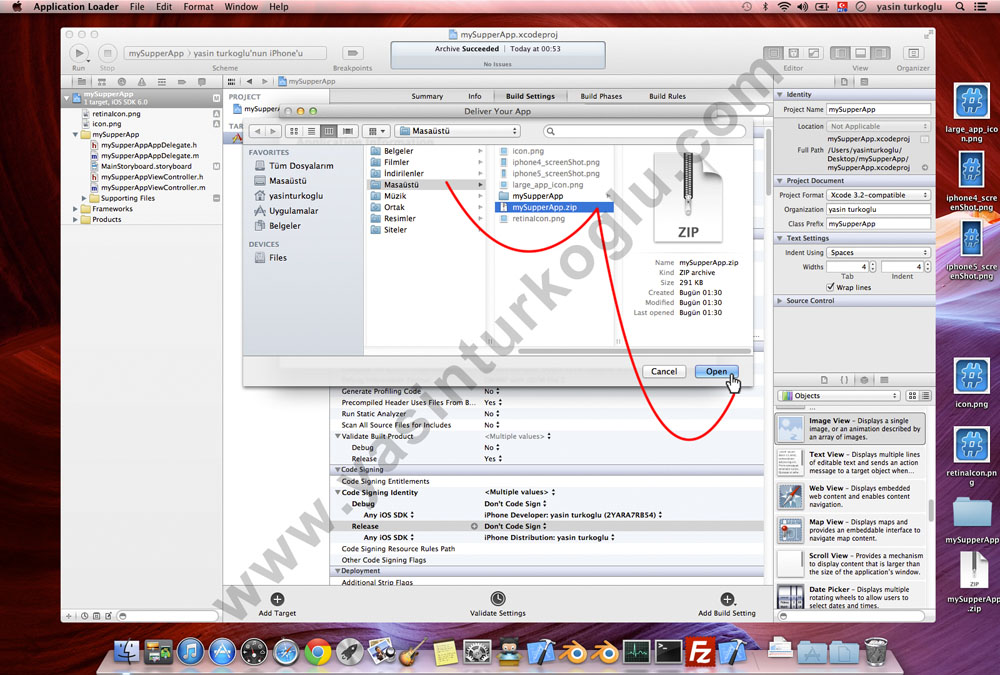This screenshot has height=675, width=1000.
Task: Click the Organization input field
Action: click(x=878, y=209)
